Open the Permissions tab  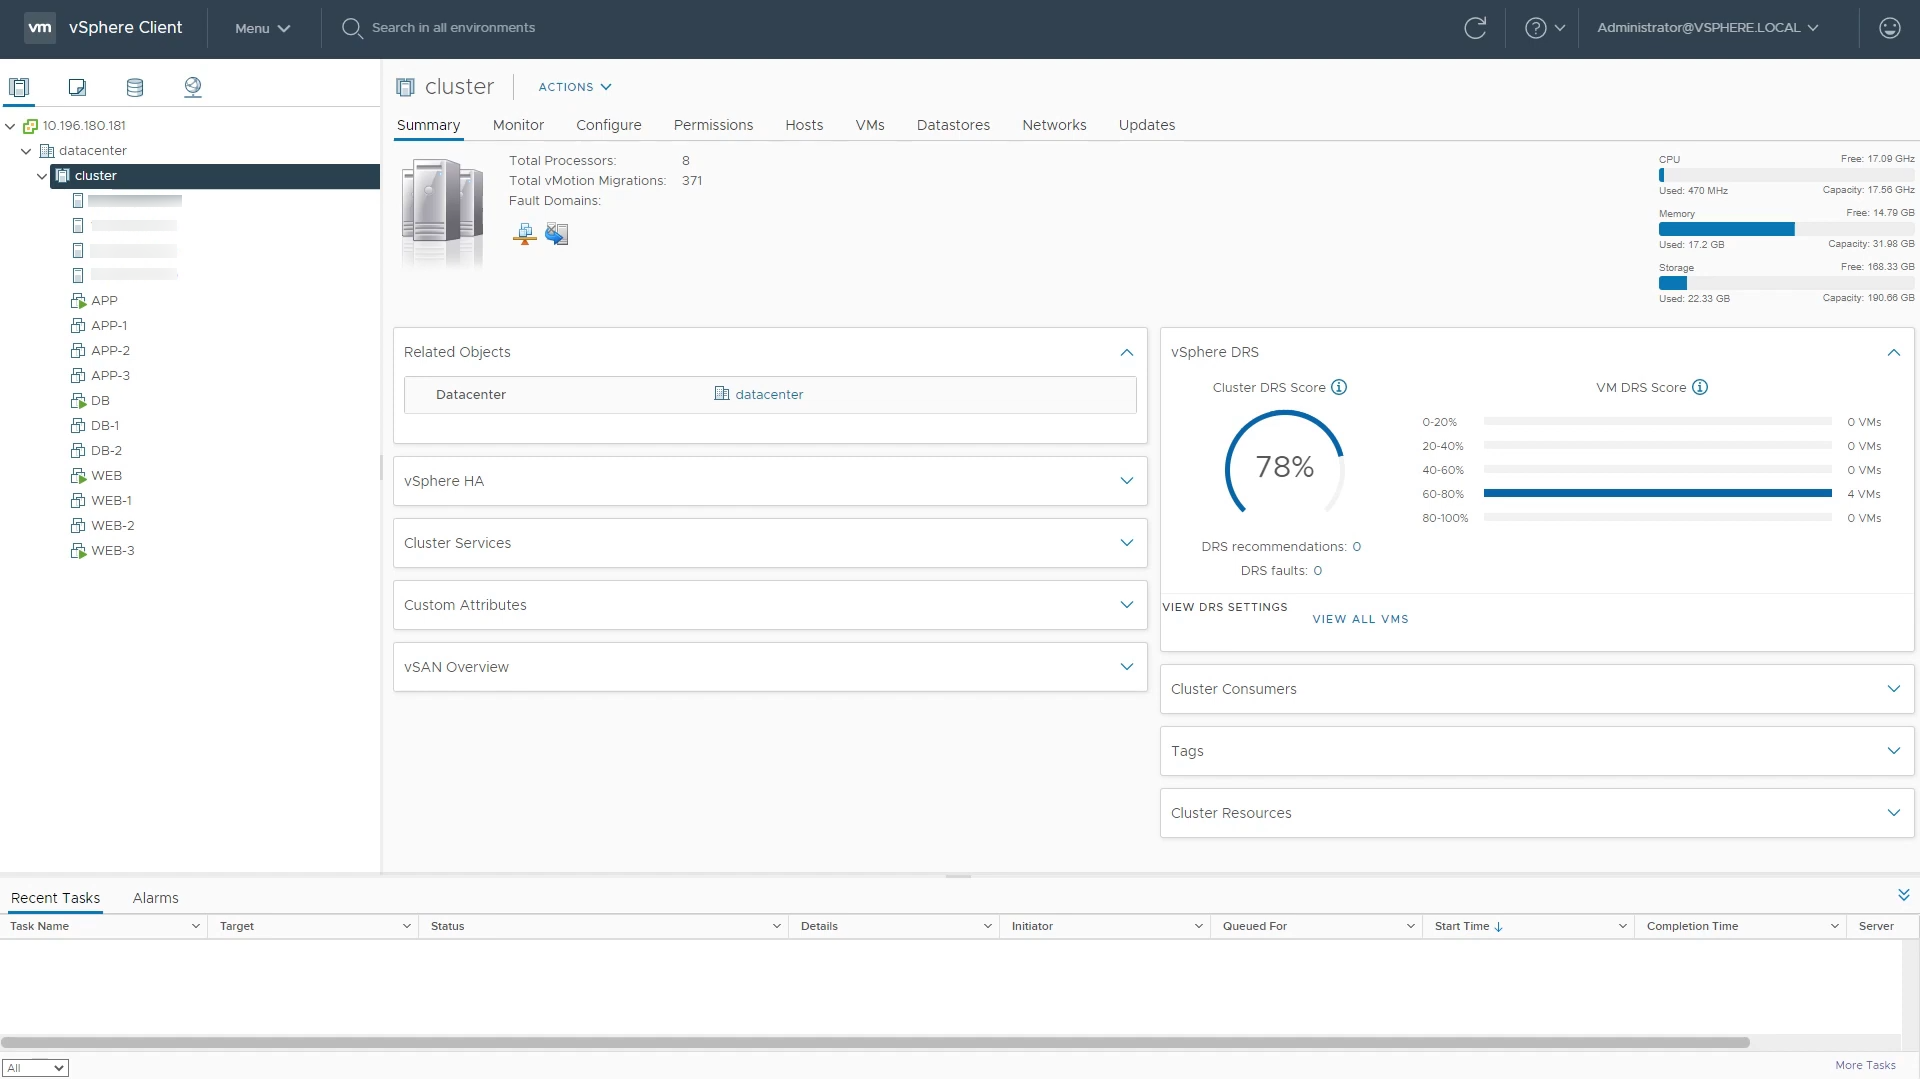(713, 125)
